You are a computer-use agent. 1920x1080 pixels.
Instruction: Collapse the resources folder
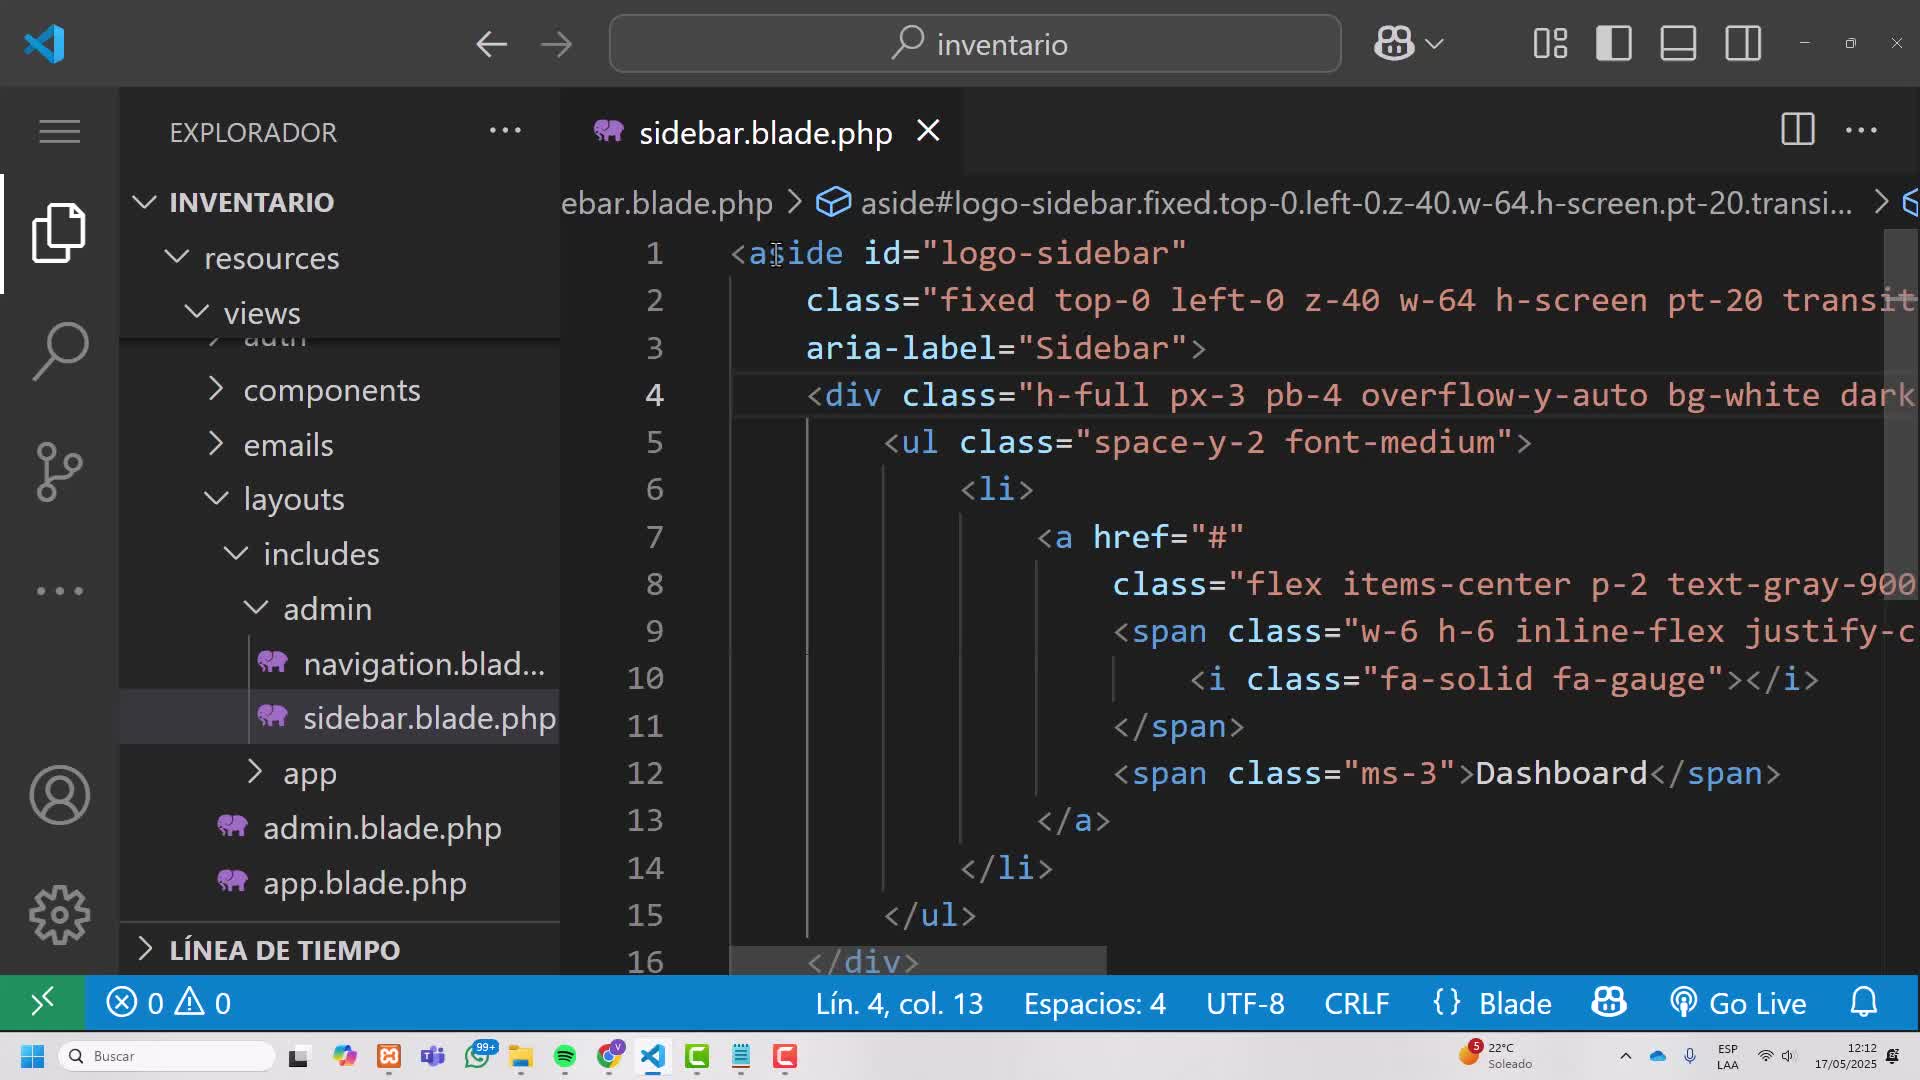177,257
